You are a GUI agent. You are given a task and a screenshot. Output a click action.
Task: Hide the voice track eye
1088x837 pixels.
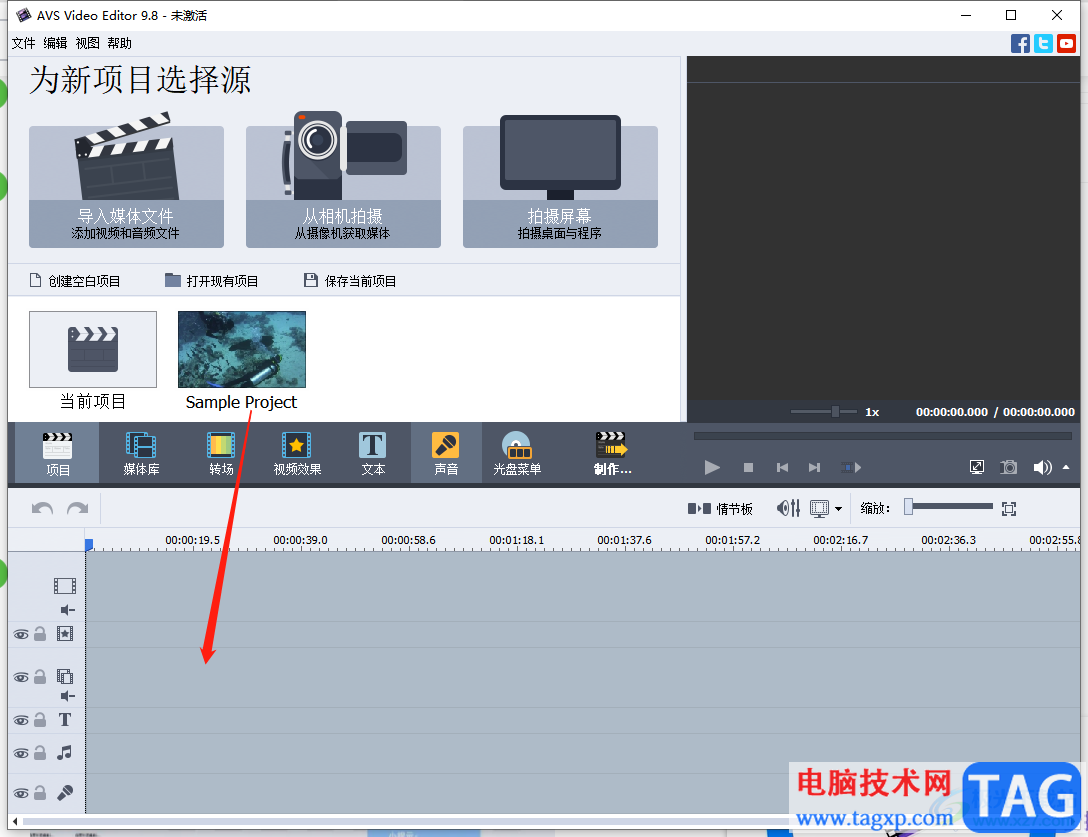click(x=22, y=793)
